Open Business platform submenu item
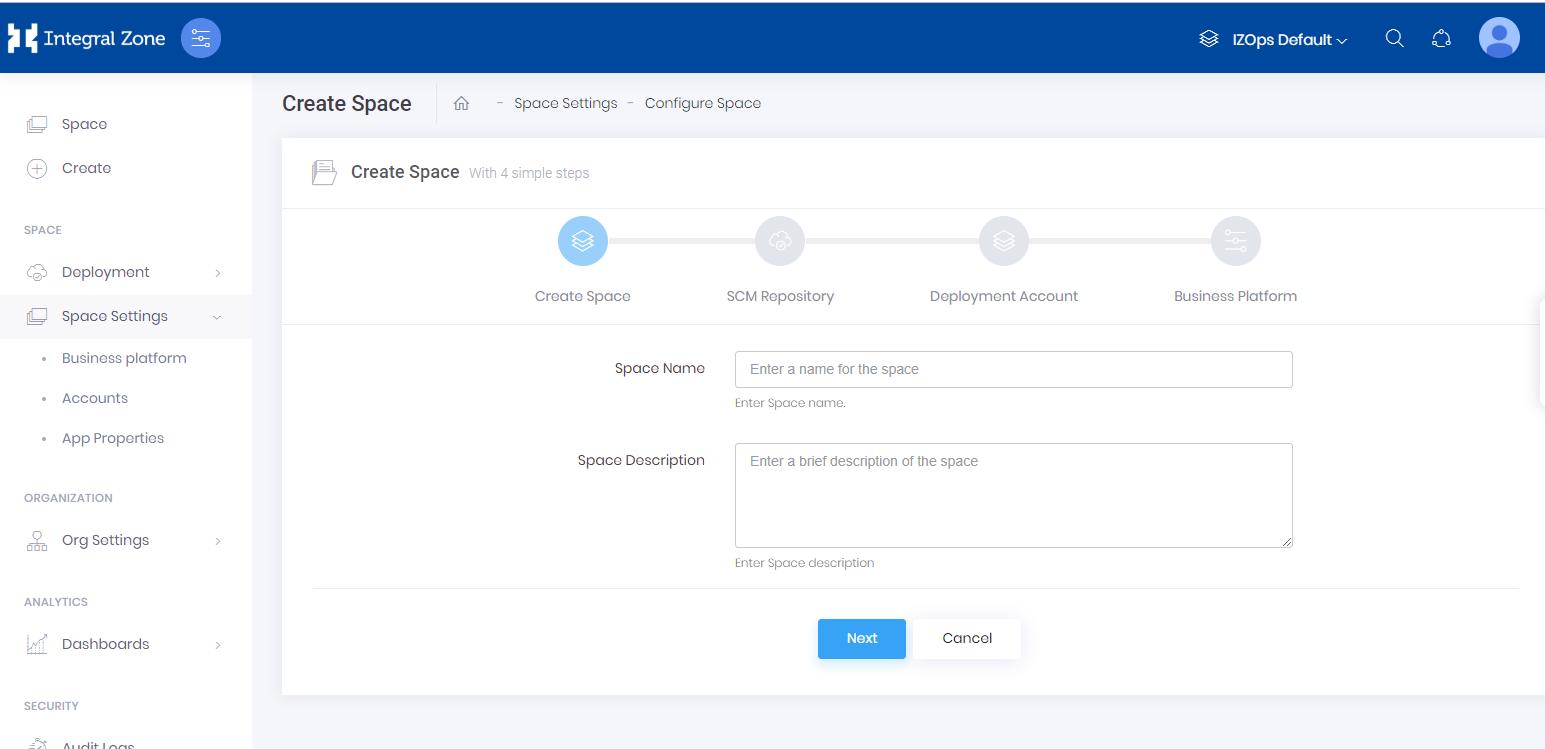The height and width of the screenshot is (749, 1545). click(x=124, y=358)
